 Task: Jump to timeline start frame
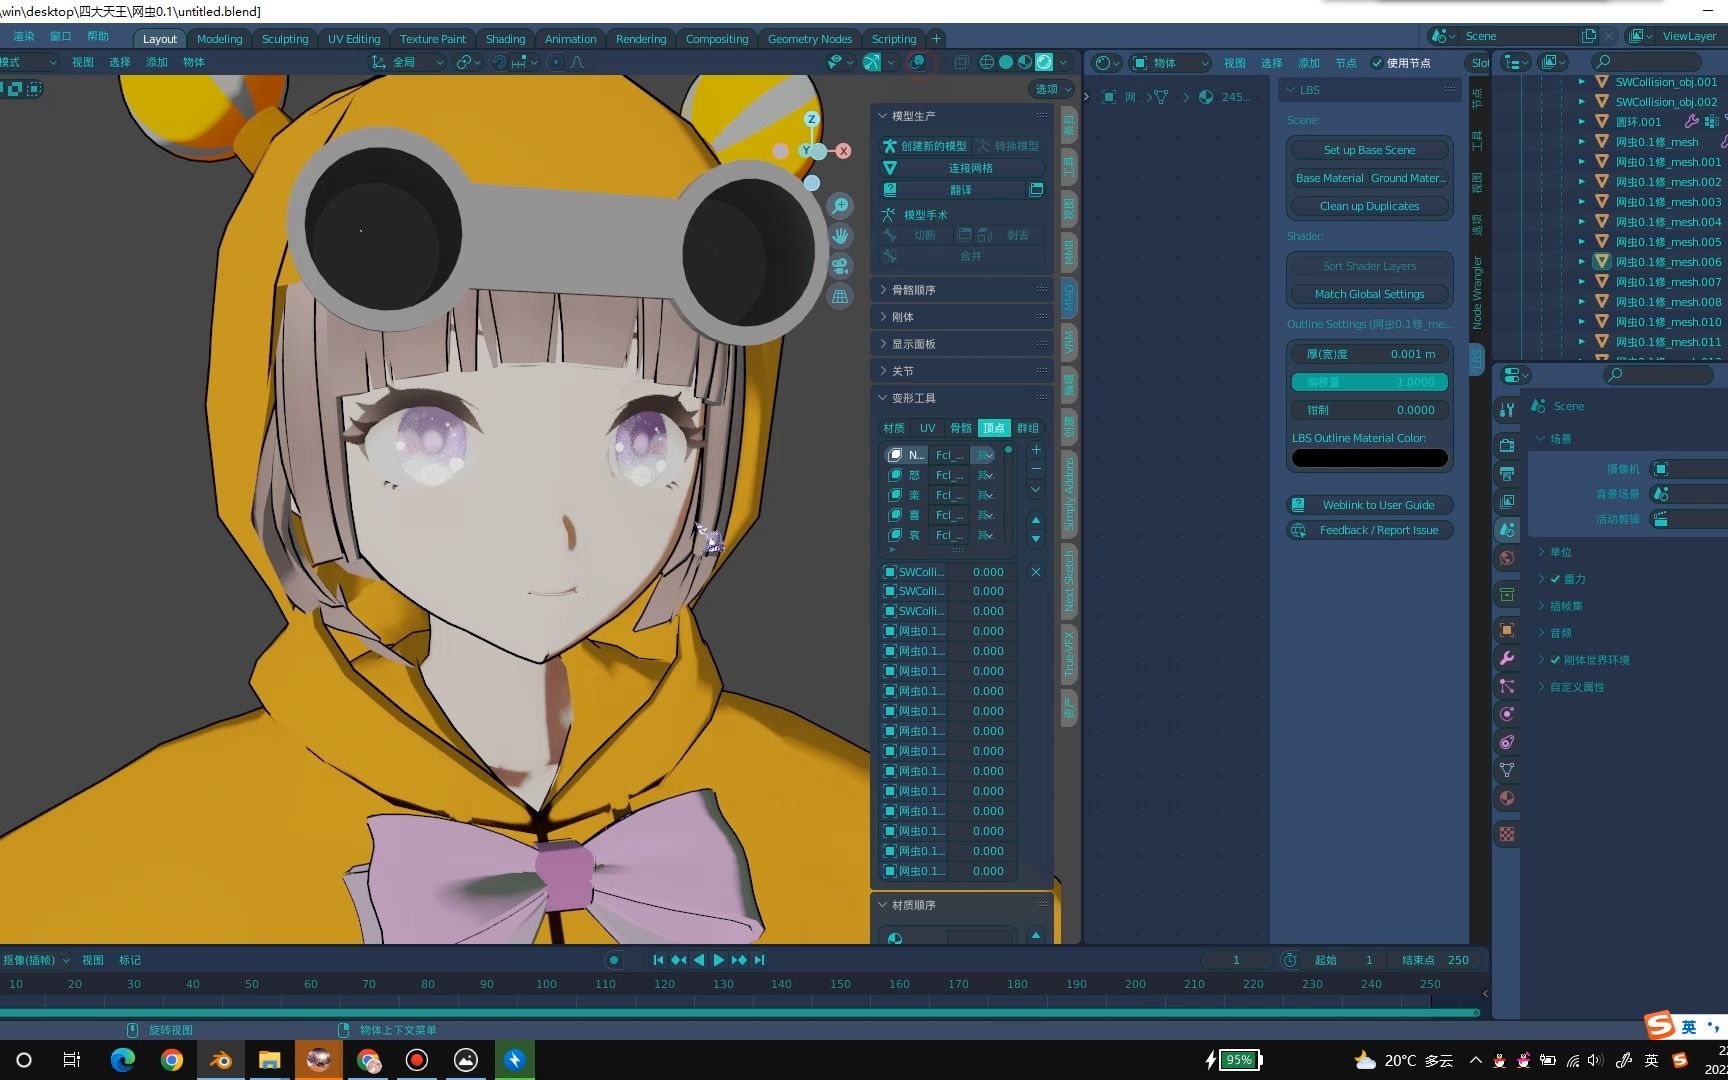pyautogui.click(x=658, y=960)
